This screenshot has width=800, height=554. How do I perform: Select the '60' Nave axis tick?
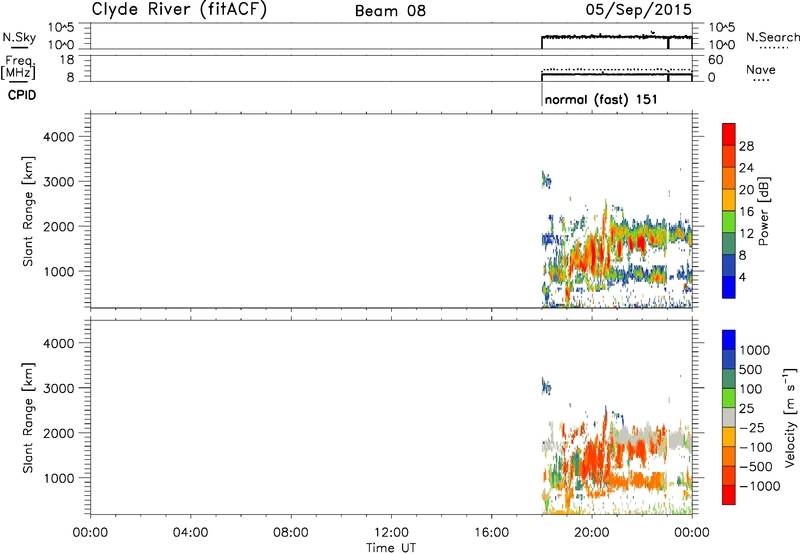[715, 60]
